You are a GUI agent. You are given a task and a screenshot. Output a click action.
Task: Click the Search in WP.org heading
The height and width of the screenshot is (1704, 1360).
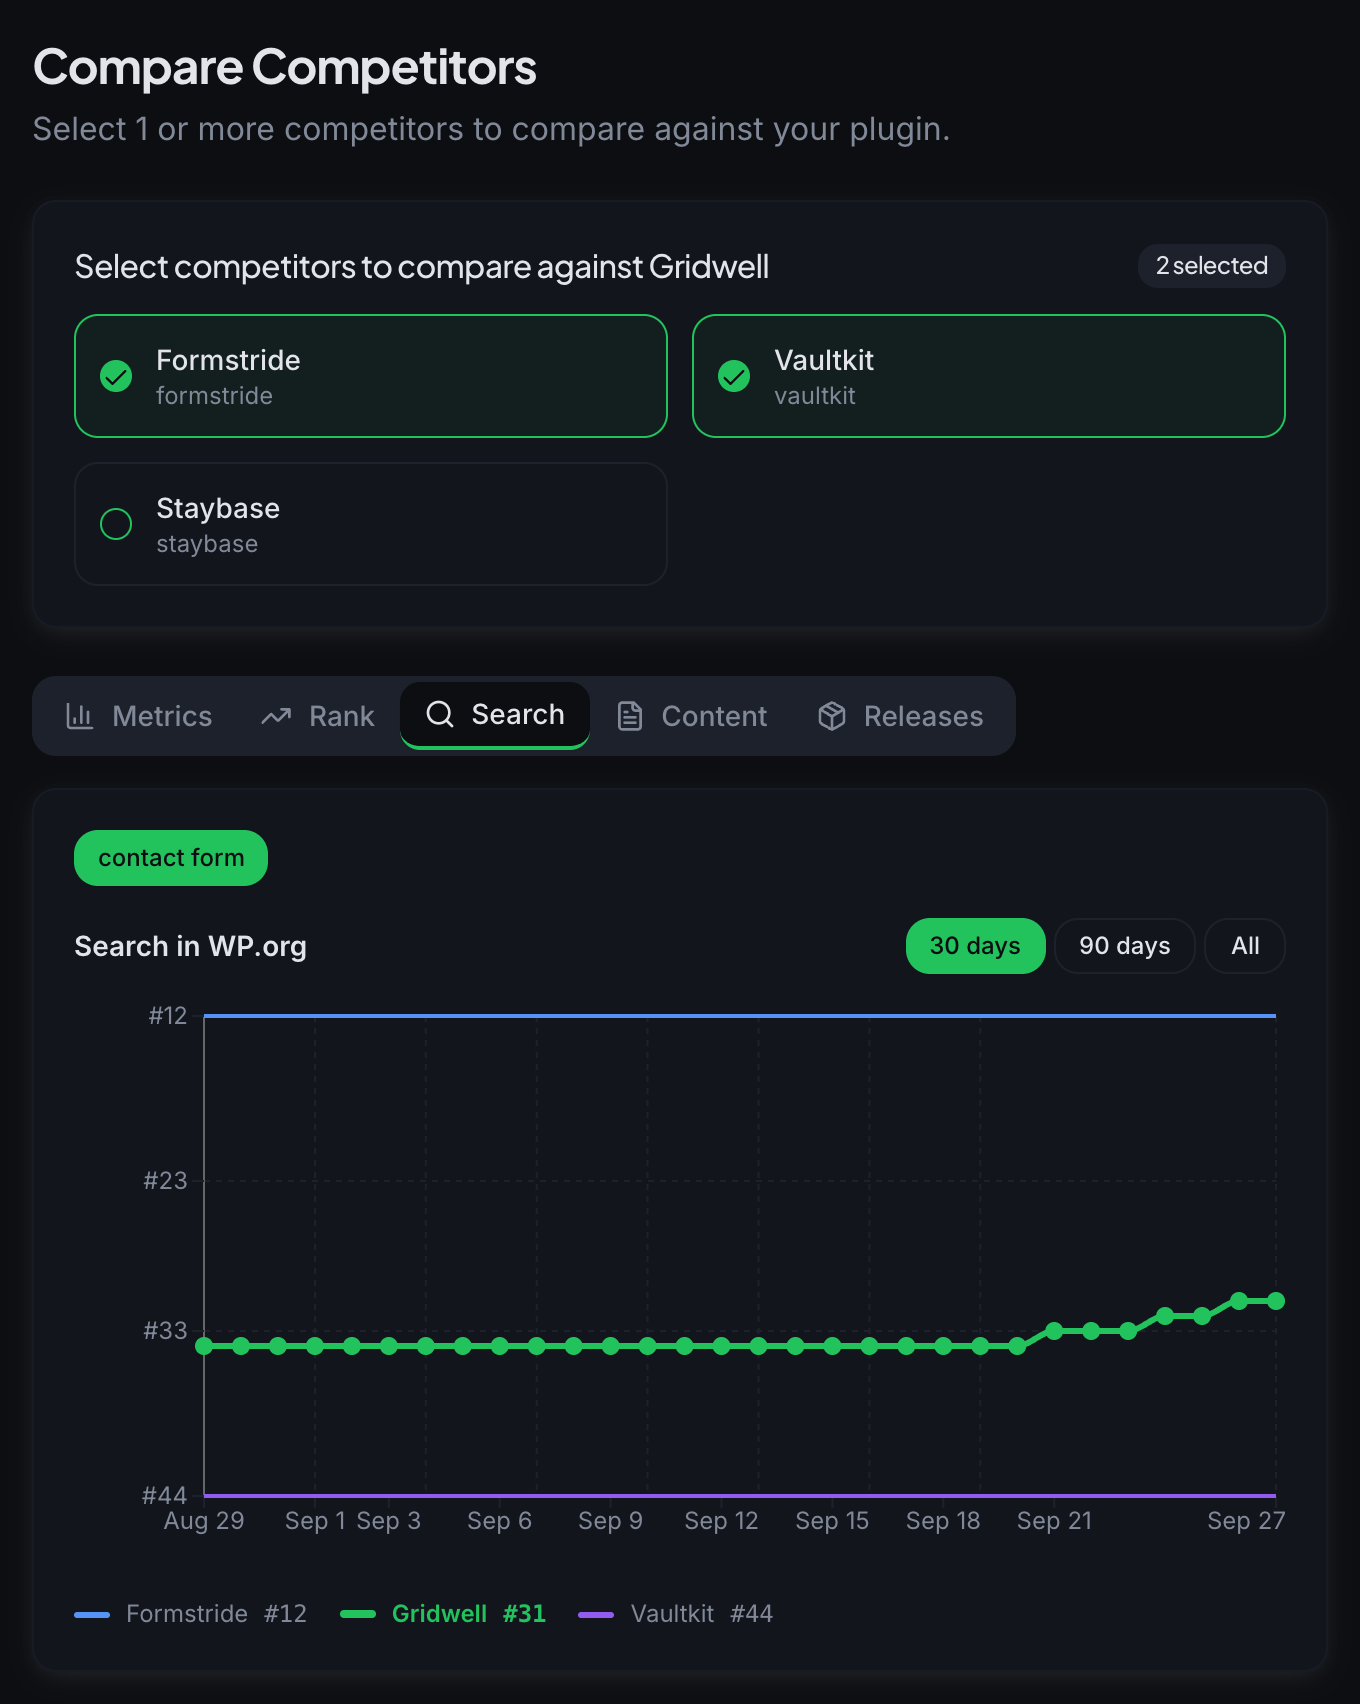(x=191, y=946)
